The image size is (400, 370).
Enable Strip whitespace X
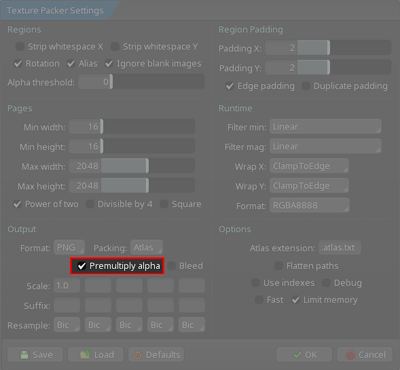pyautogui.click(x=20, y=47)
